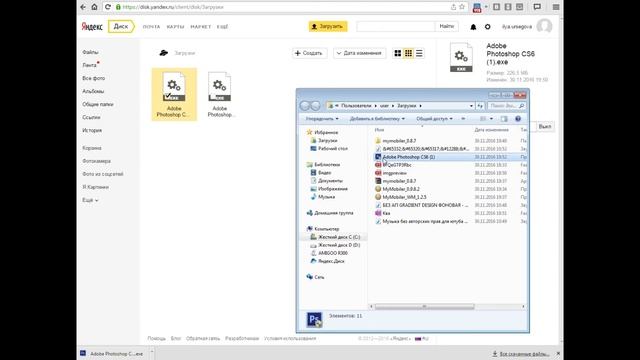Sort by Дата изменения column in Explorer
The image size is (640, 360).
coord(491,130)
